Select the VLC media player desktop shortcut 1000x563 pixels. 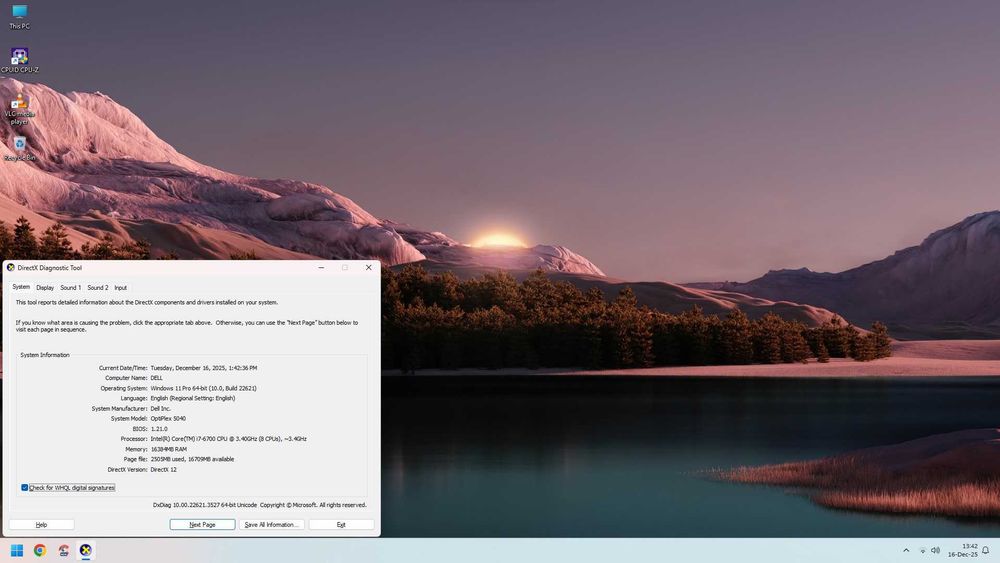pyautogui.click(x=19, y=108)
